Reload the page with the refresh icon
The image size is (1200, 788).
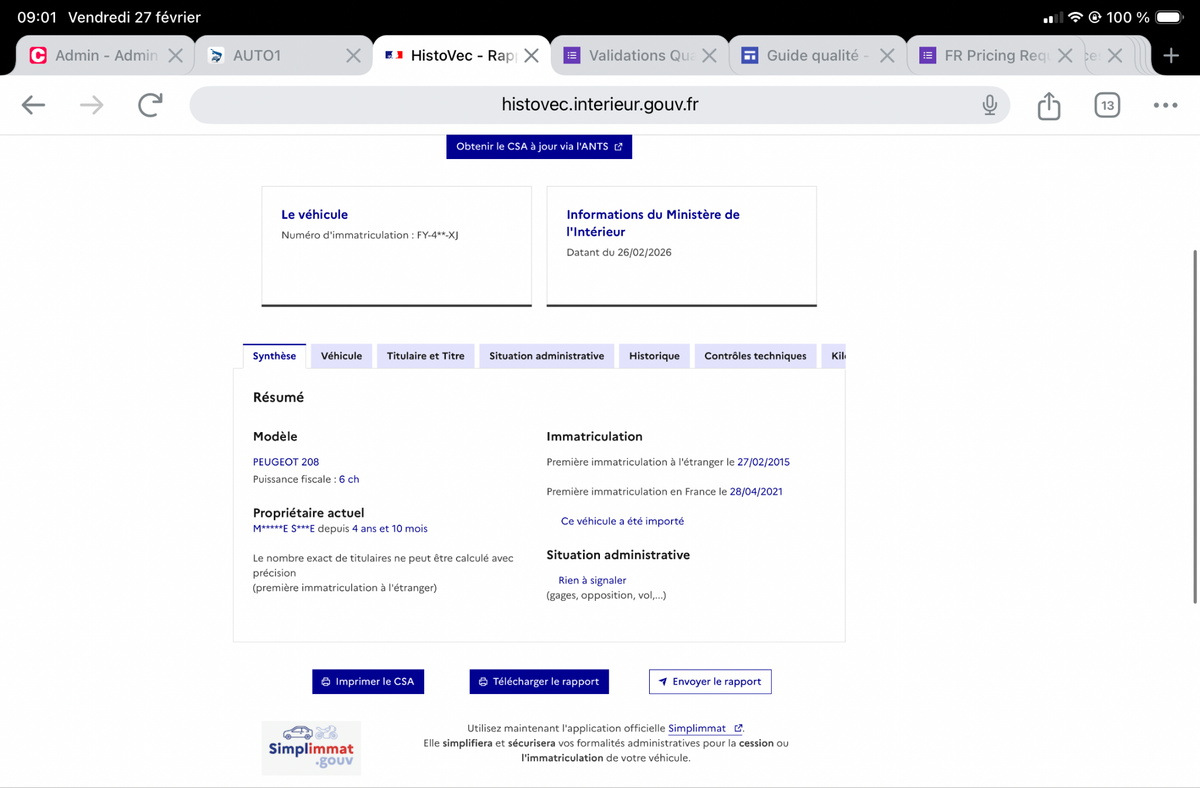[x=150, y=105]
